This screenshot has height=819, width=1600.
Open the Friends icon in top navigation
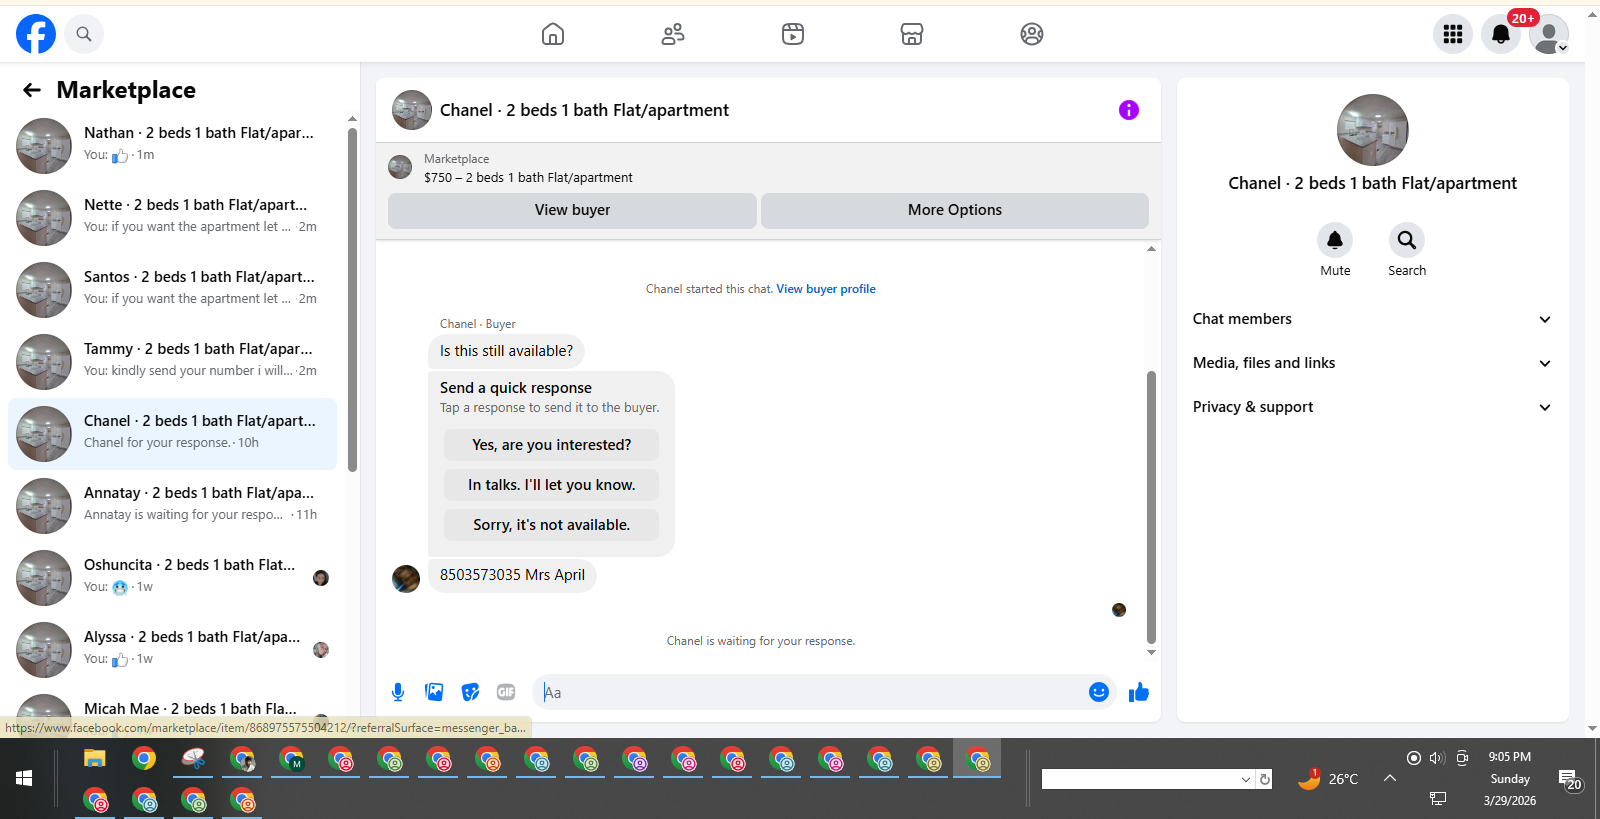673,34
